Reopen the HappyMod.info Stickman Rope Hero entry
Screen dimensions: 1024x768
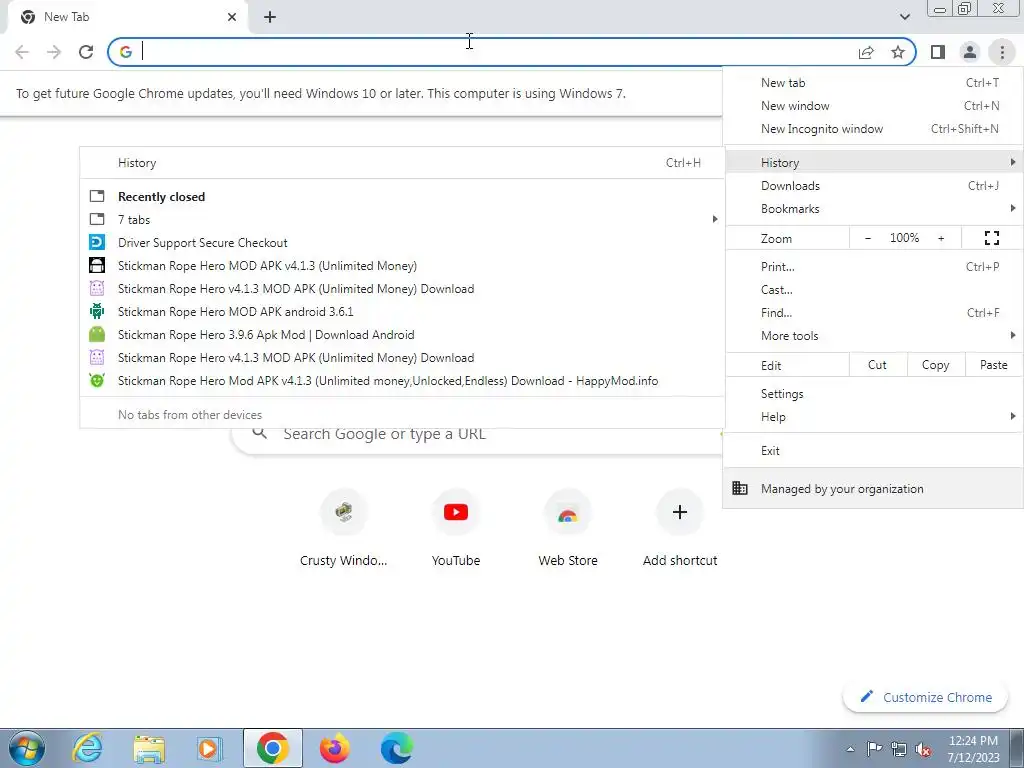click(x=402, y=381)
